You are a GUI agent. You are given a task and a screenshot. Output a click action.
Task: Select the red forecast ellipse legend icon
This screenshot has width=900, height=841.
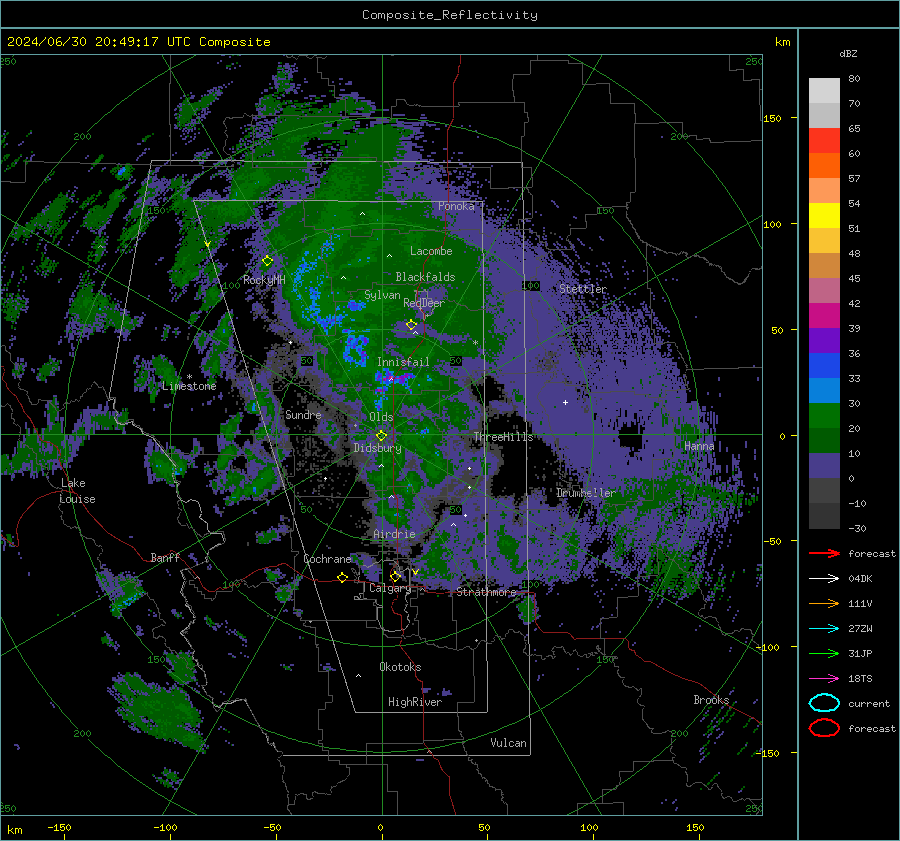[824, 728]
